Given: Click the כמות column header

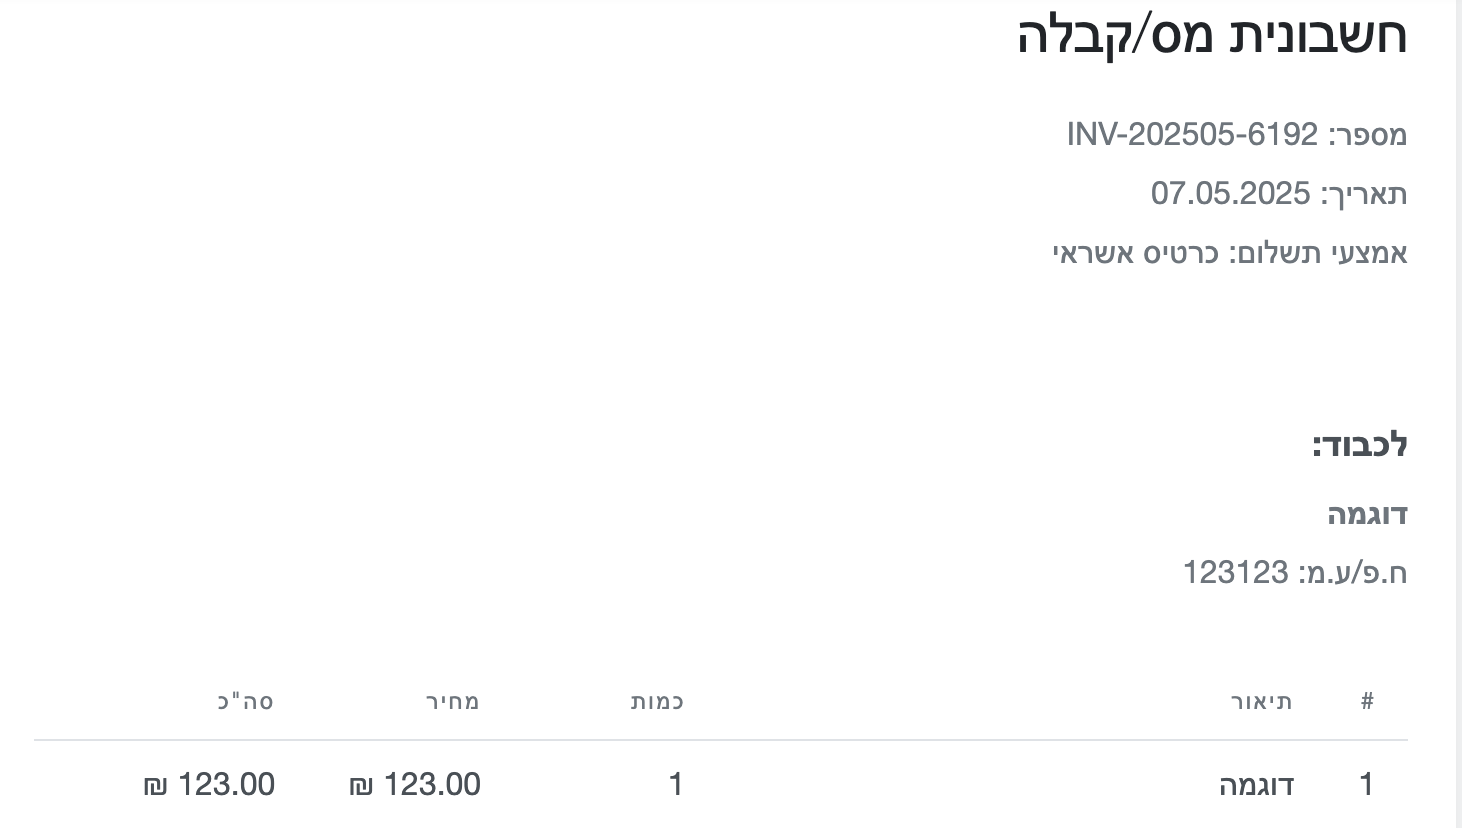Looking at the screenshot, I should coord(657,701).
